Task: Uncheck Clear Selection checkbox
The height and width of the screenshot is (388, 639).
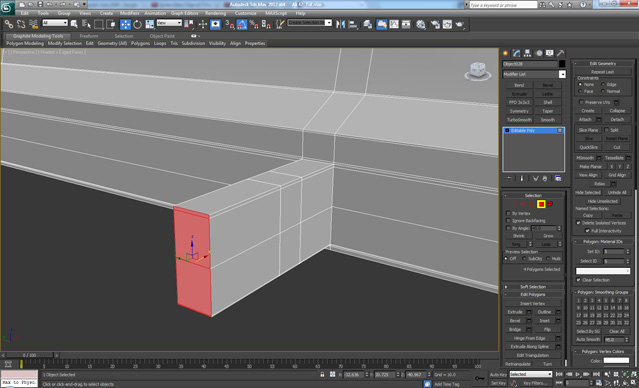Action: [578, 280]
